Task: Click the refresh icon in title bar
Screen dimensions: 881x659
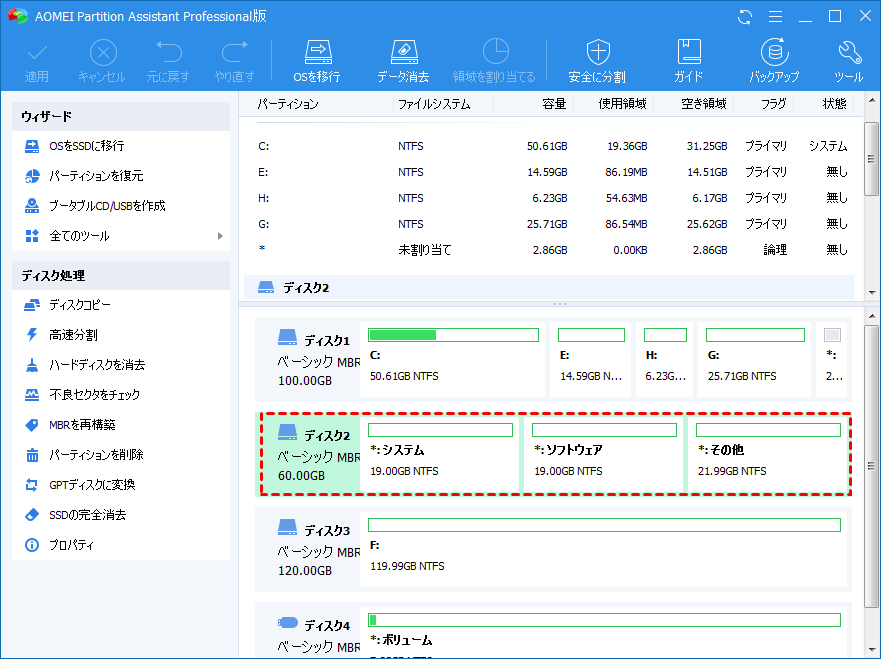Action: [745, 17]
